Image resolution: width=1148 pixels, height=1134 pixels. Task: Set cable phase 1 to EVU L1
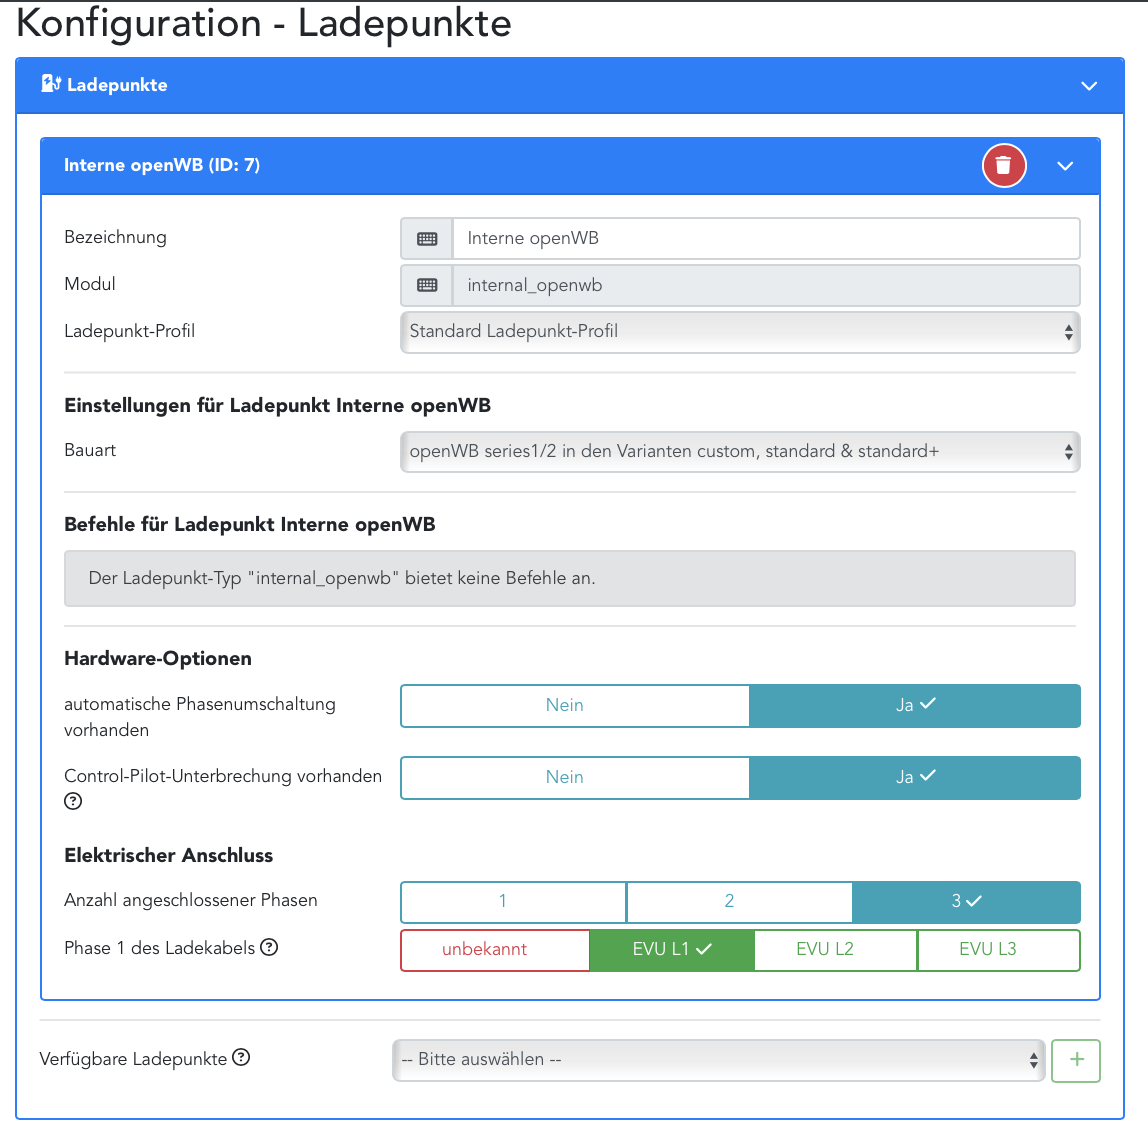(672, 950)
